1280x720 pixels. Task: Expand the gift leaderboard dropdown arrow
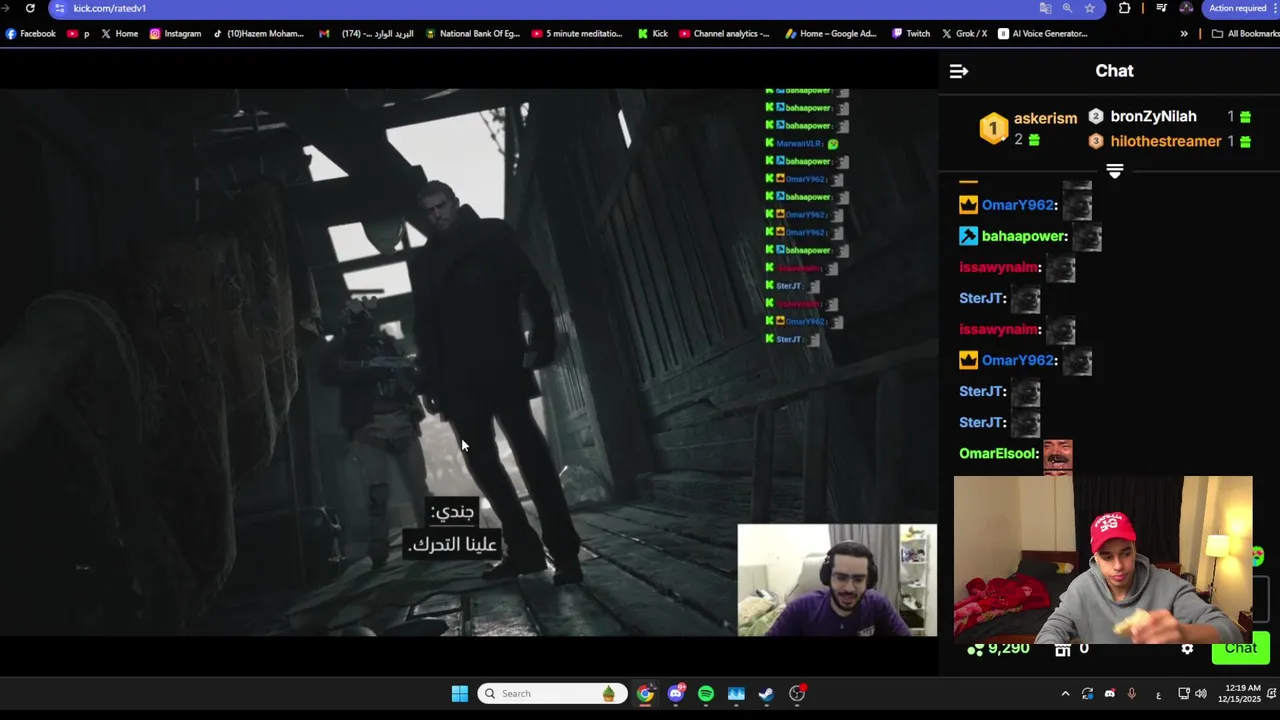click(1114, 171)
